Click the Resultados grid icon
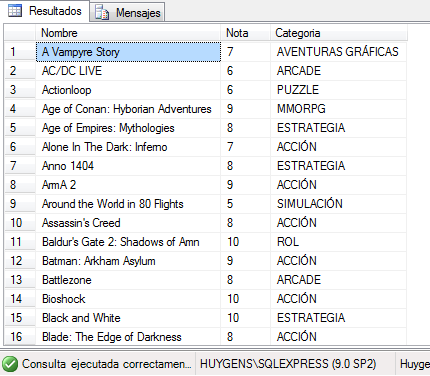The width and height of the screenshot is (430, 376). coord(15,11)
